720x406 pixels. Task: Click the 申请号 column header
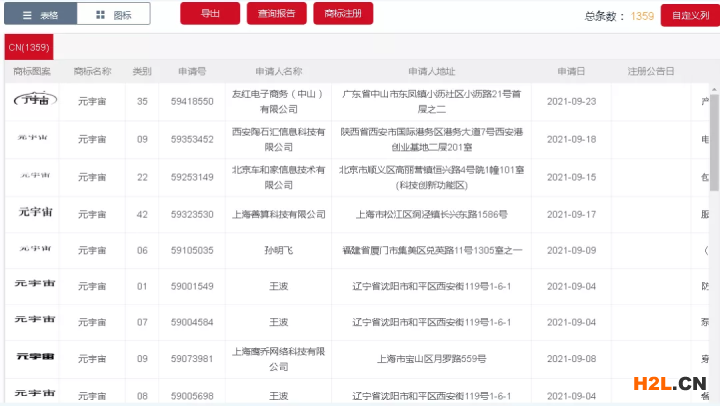[192, 72]
